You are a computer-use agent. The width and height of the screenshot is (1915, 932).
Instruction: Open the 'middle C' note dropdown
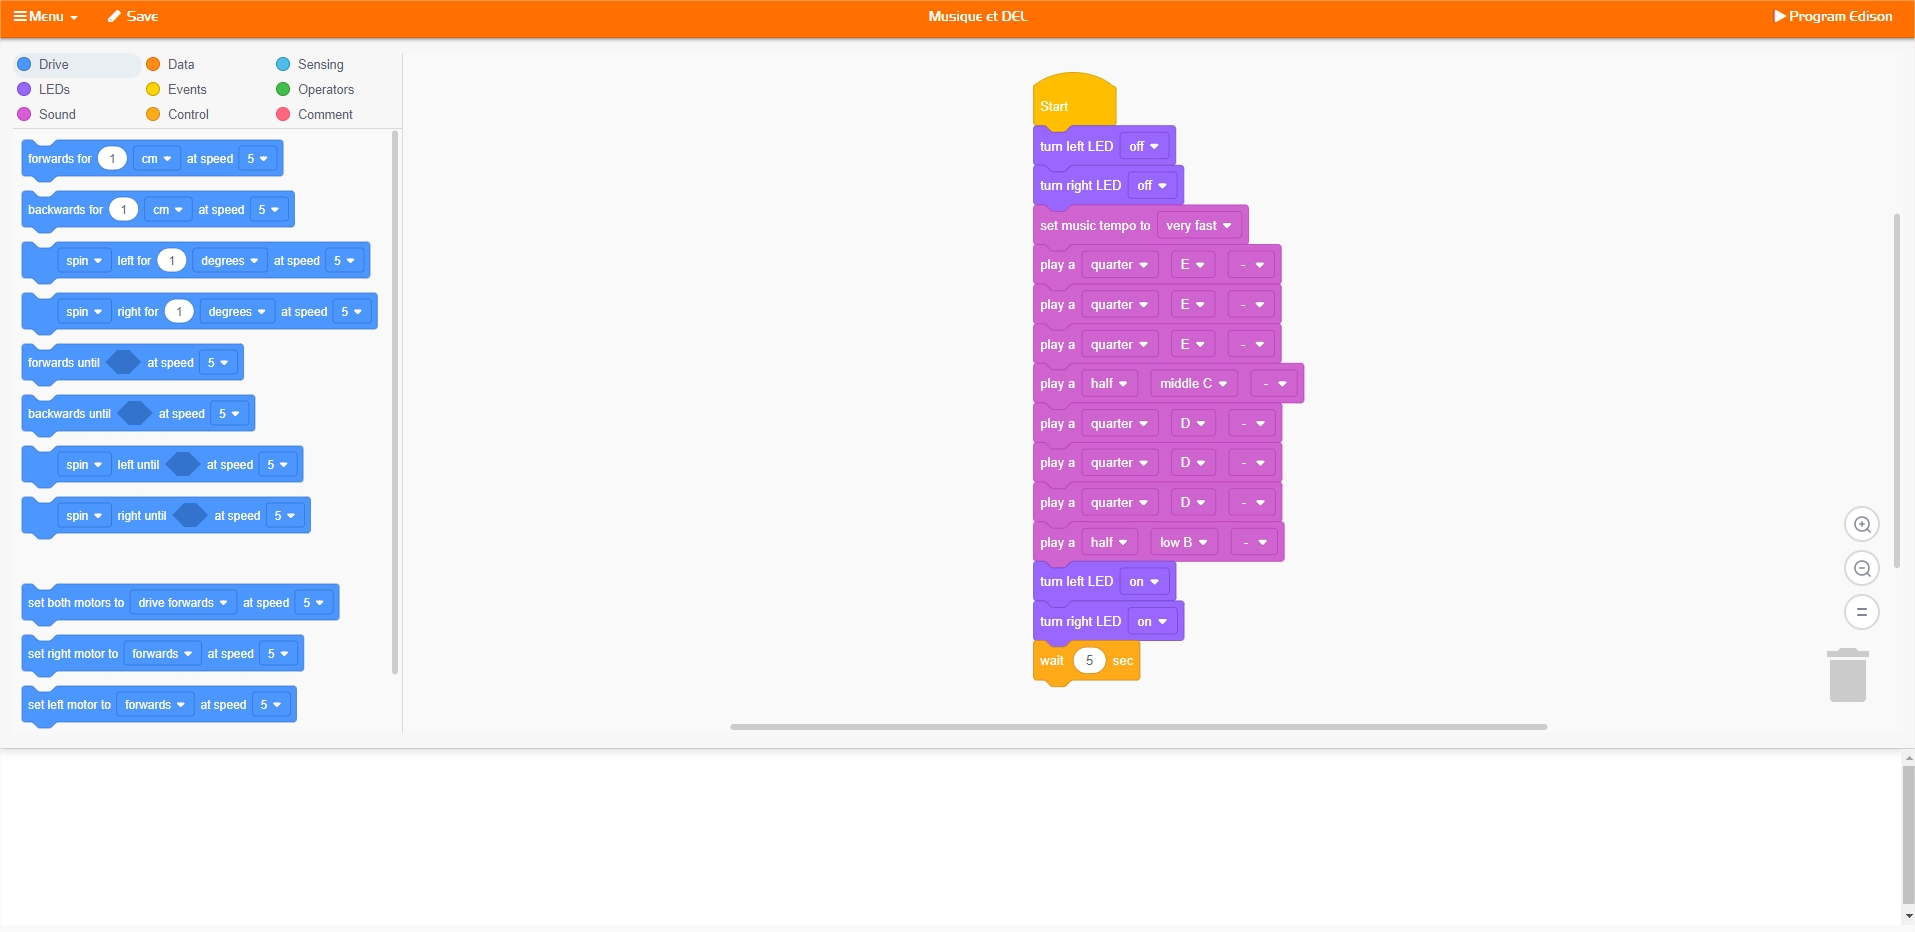pos(1193,384)
